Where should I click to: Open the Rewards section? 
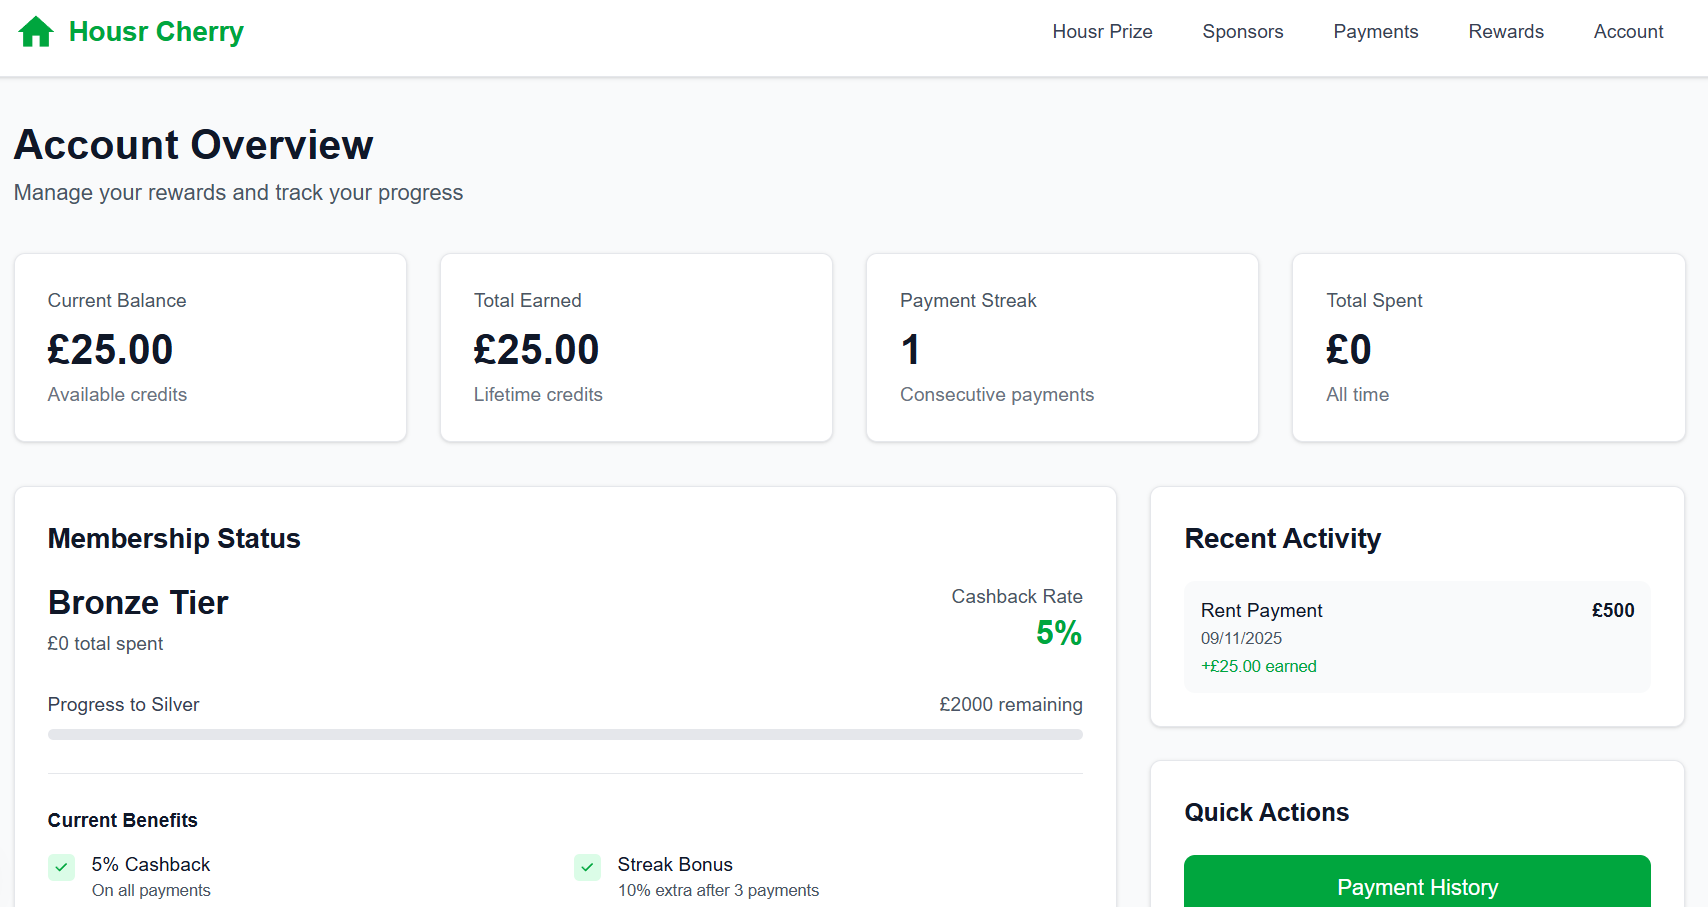click(1505, 32)
